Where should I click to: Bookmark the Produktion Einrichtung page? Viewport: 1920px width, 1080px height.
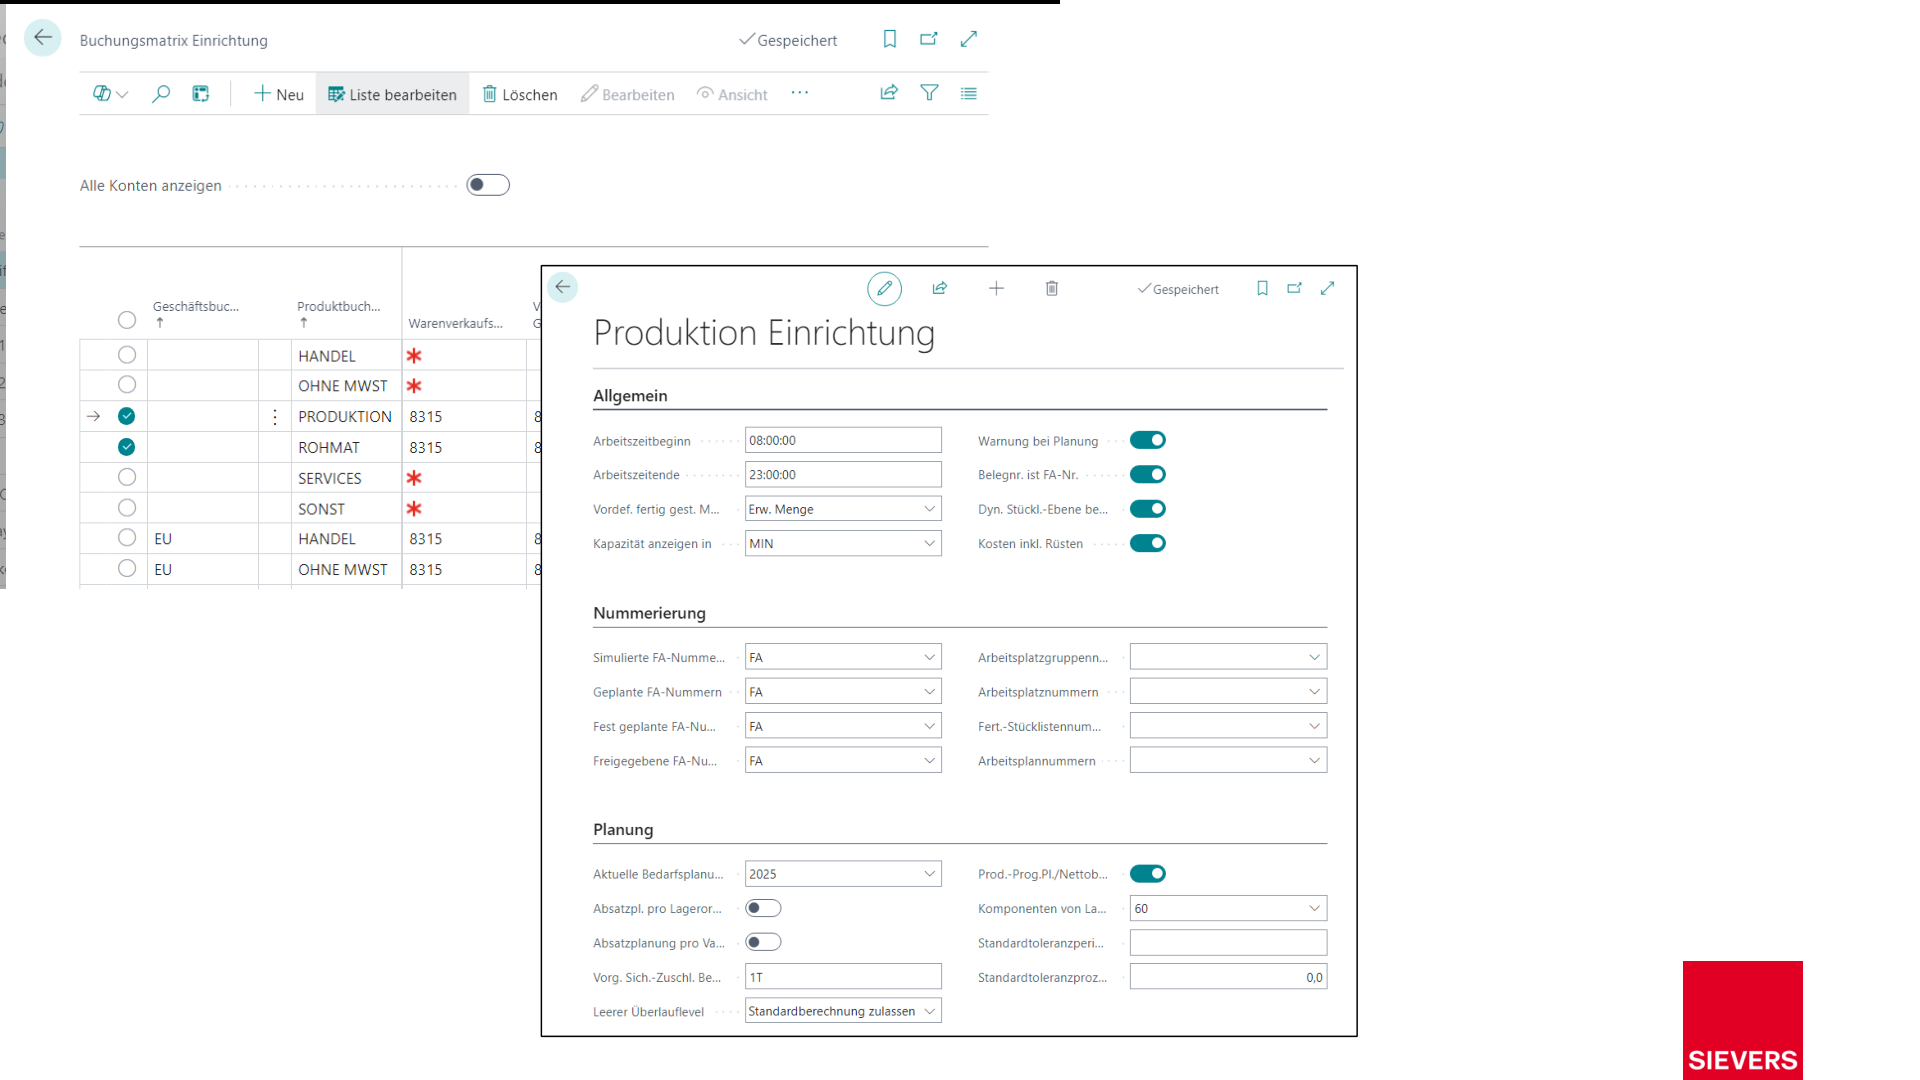[1262, 289]
